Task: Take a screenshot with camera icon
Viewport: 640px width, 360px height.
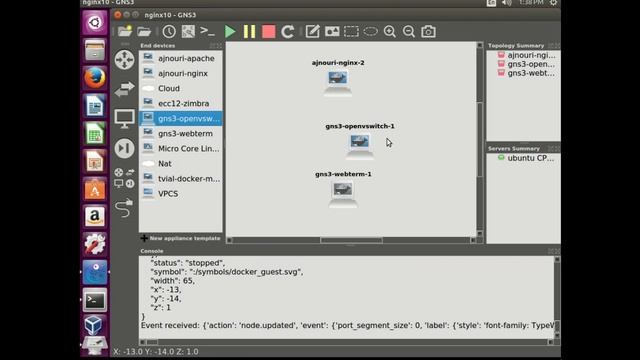Action: point(428,31)
